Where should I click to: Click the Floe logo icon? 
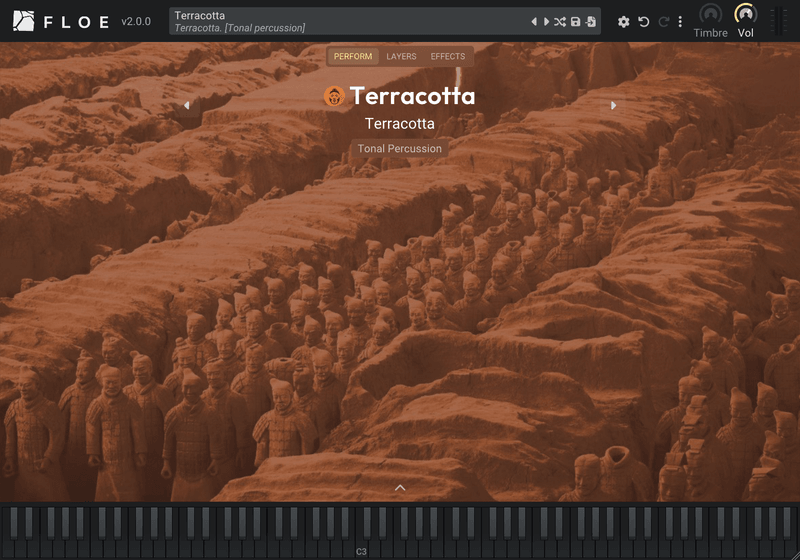tap(23, 21)
